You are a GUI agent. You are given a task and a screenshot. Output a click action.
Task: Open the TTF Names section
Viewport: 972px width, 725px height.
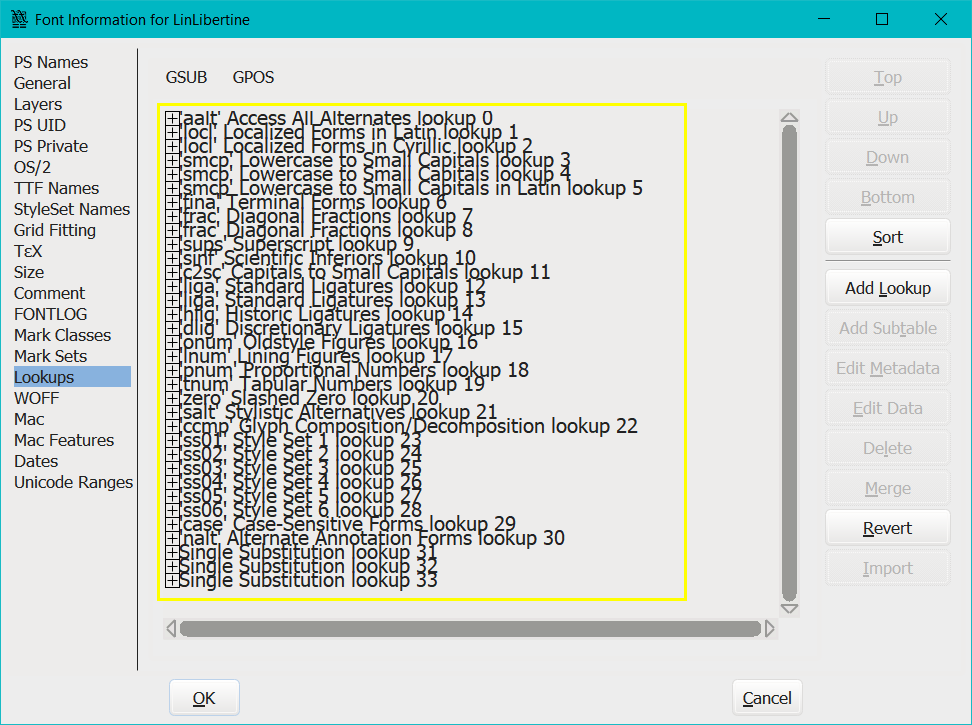click(56, 188)
